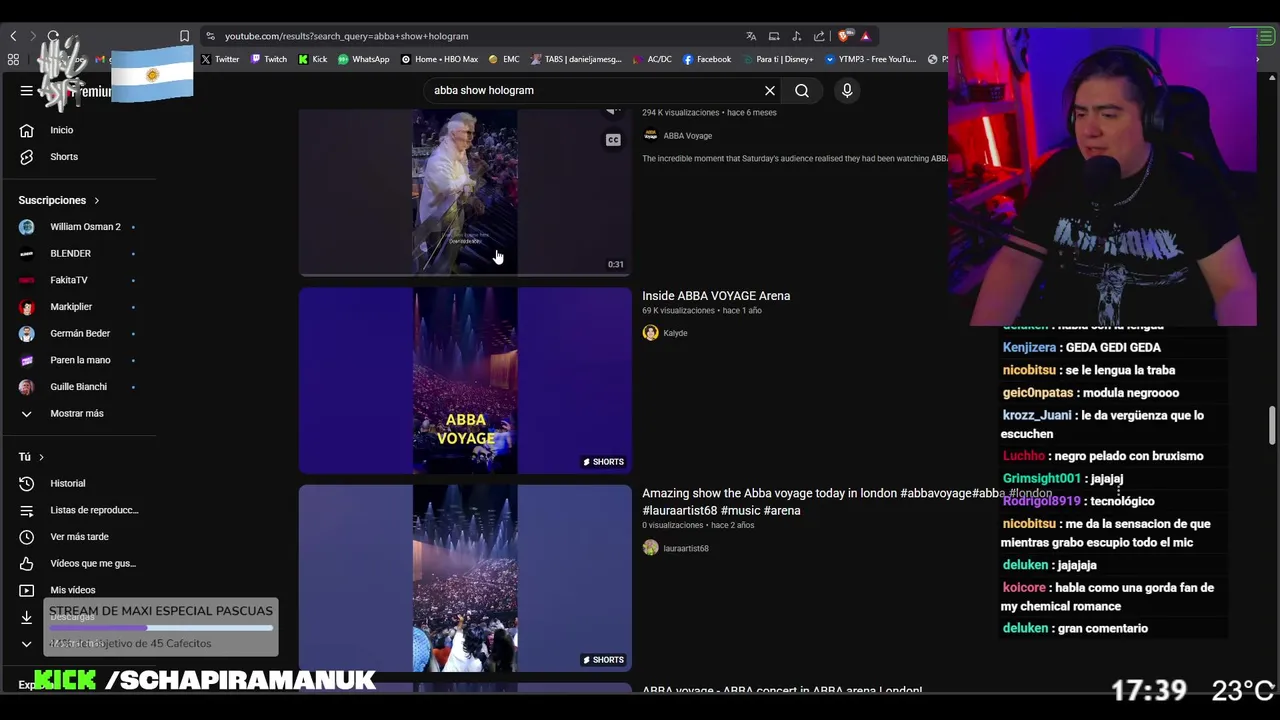
Task: Open Para ti | Disney+ bookmark
Action: 778,59
